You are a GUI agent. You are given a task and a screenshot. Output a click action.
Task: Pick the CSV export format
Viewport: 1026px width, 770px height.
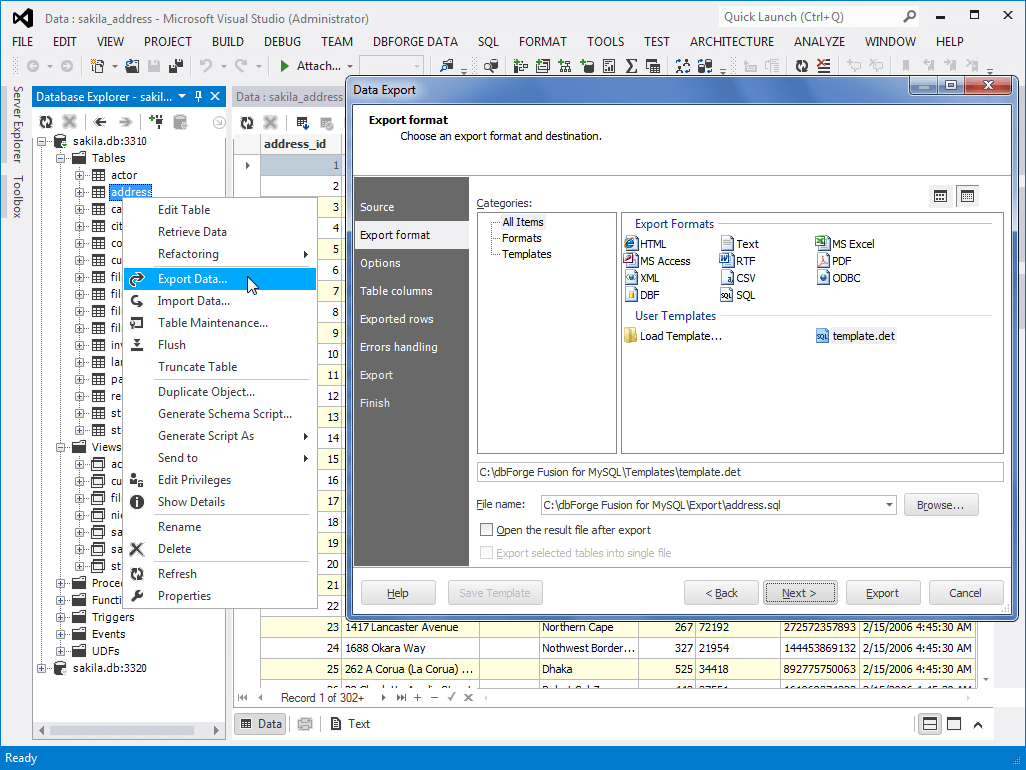coord(737,278)
